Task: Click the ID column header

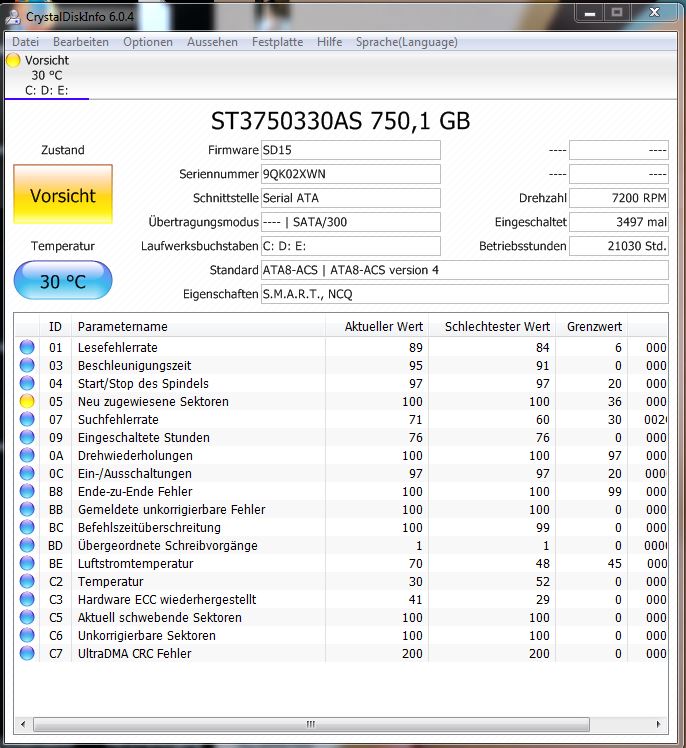Action: tap(55, 326)
